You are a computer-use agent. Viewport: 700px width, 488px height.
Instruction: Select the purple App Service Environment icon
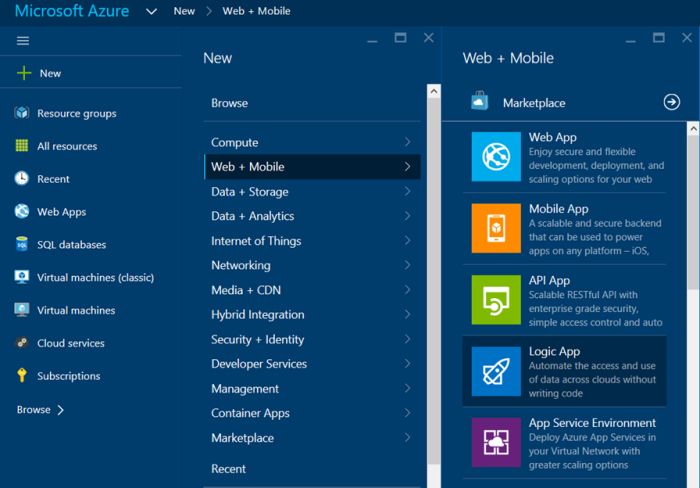coord(496,442)
